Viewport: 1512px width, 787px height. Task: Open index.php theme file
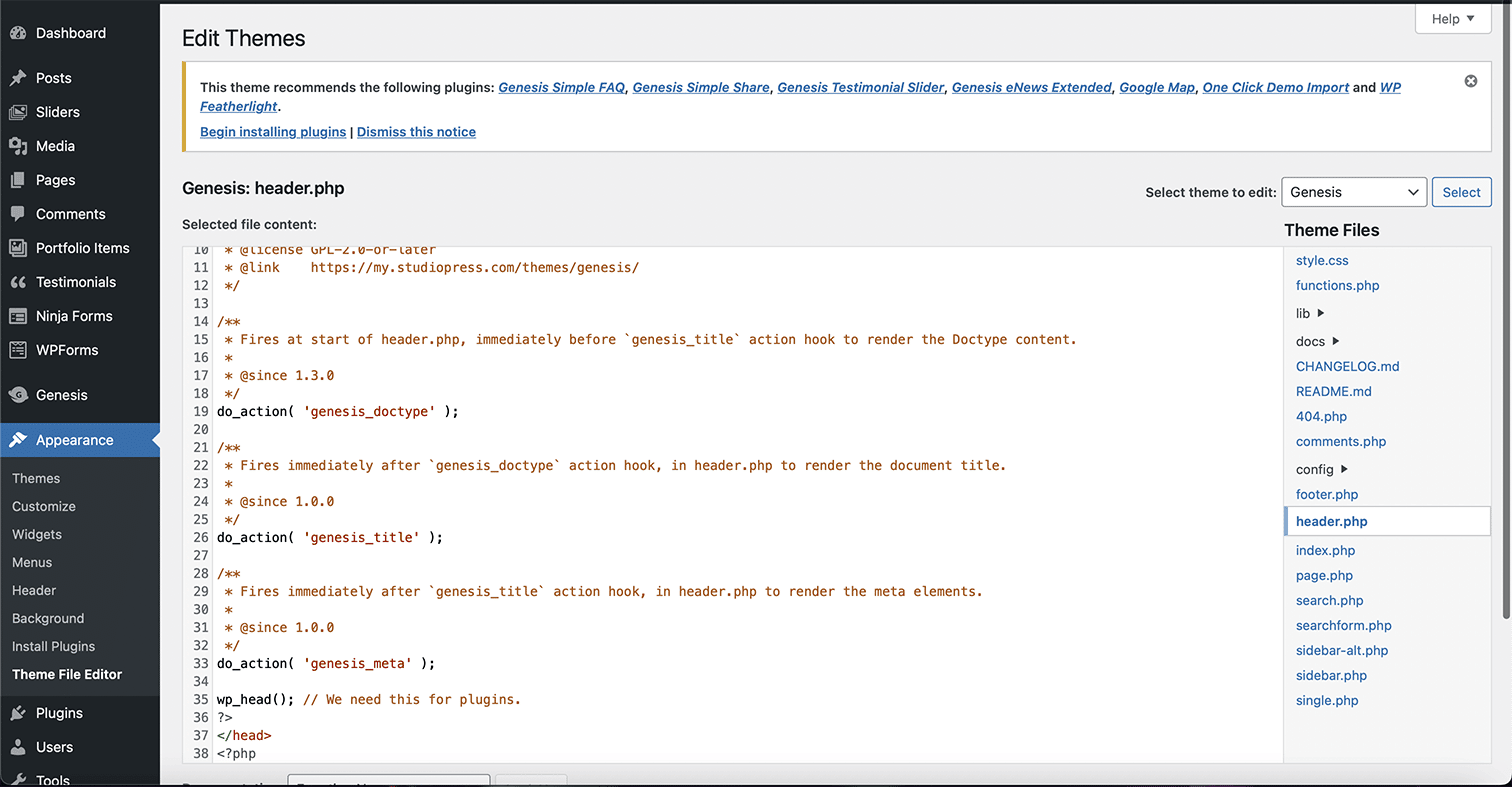coord(1325,550)
